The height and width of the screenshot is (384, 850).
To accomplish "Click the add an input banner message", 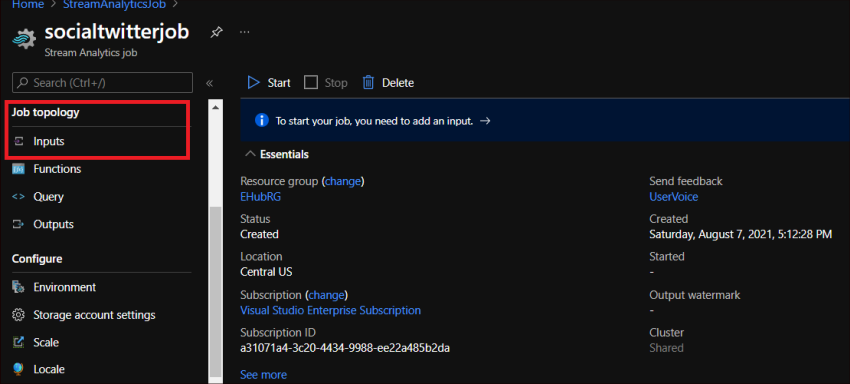I will pyautogui.click(x=374, y=121).
